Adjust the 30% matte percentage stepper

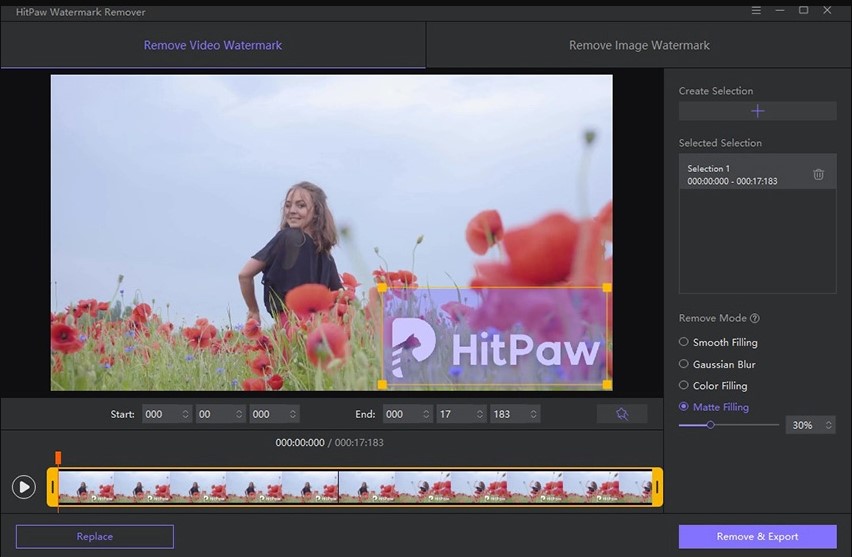pos(828,425)
